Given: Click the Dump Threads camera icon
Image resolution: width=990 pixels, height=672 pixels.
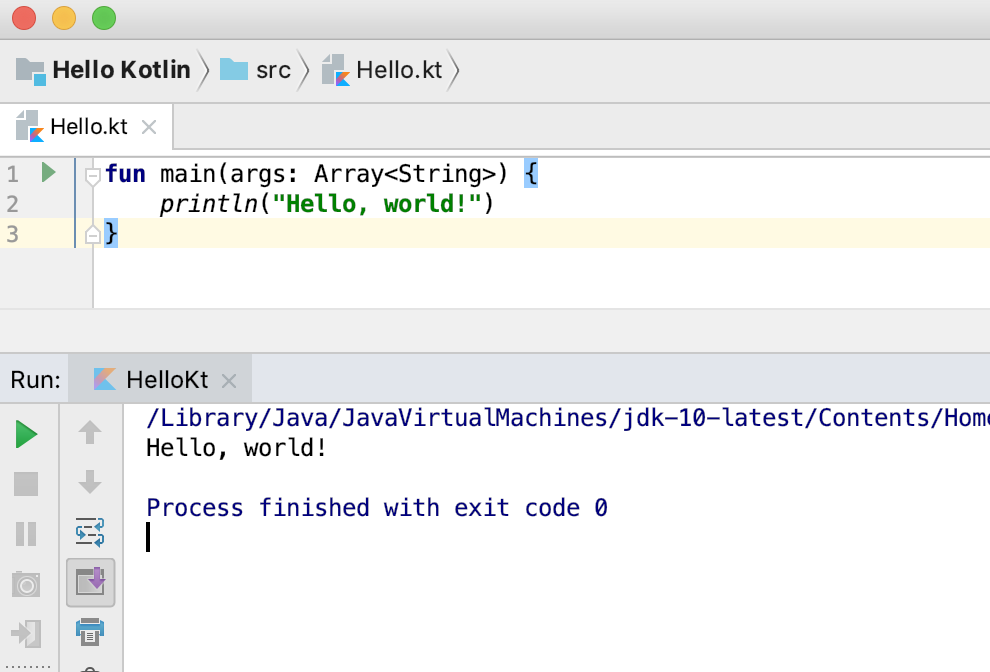Looking at the screenshot, I should 27,584.
